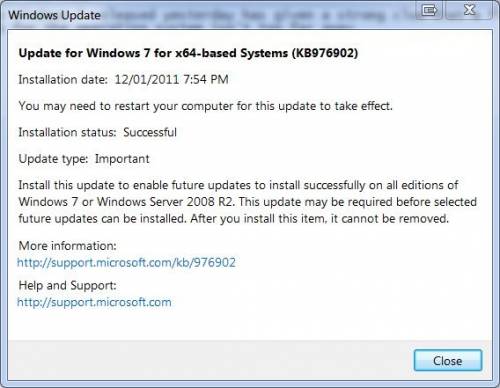Viewport: 500px width, 388px height.
Task: Click the Successful status value
Action: (150, 132)
